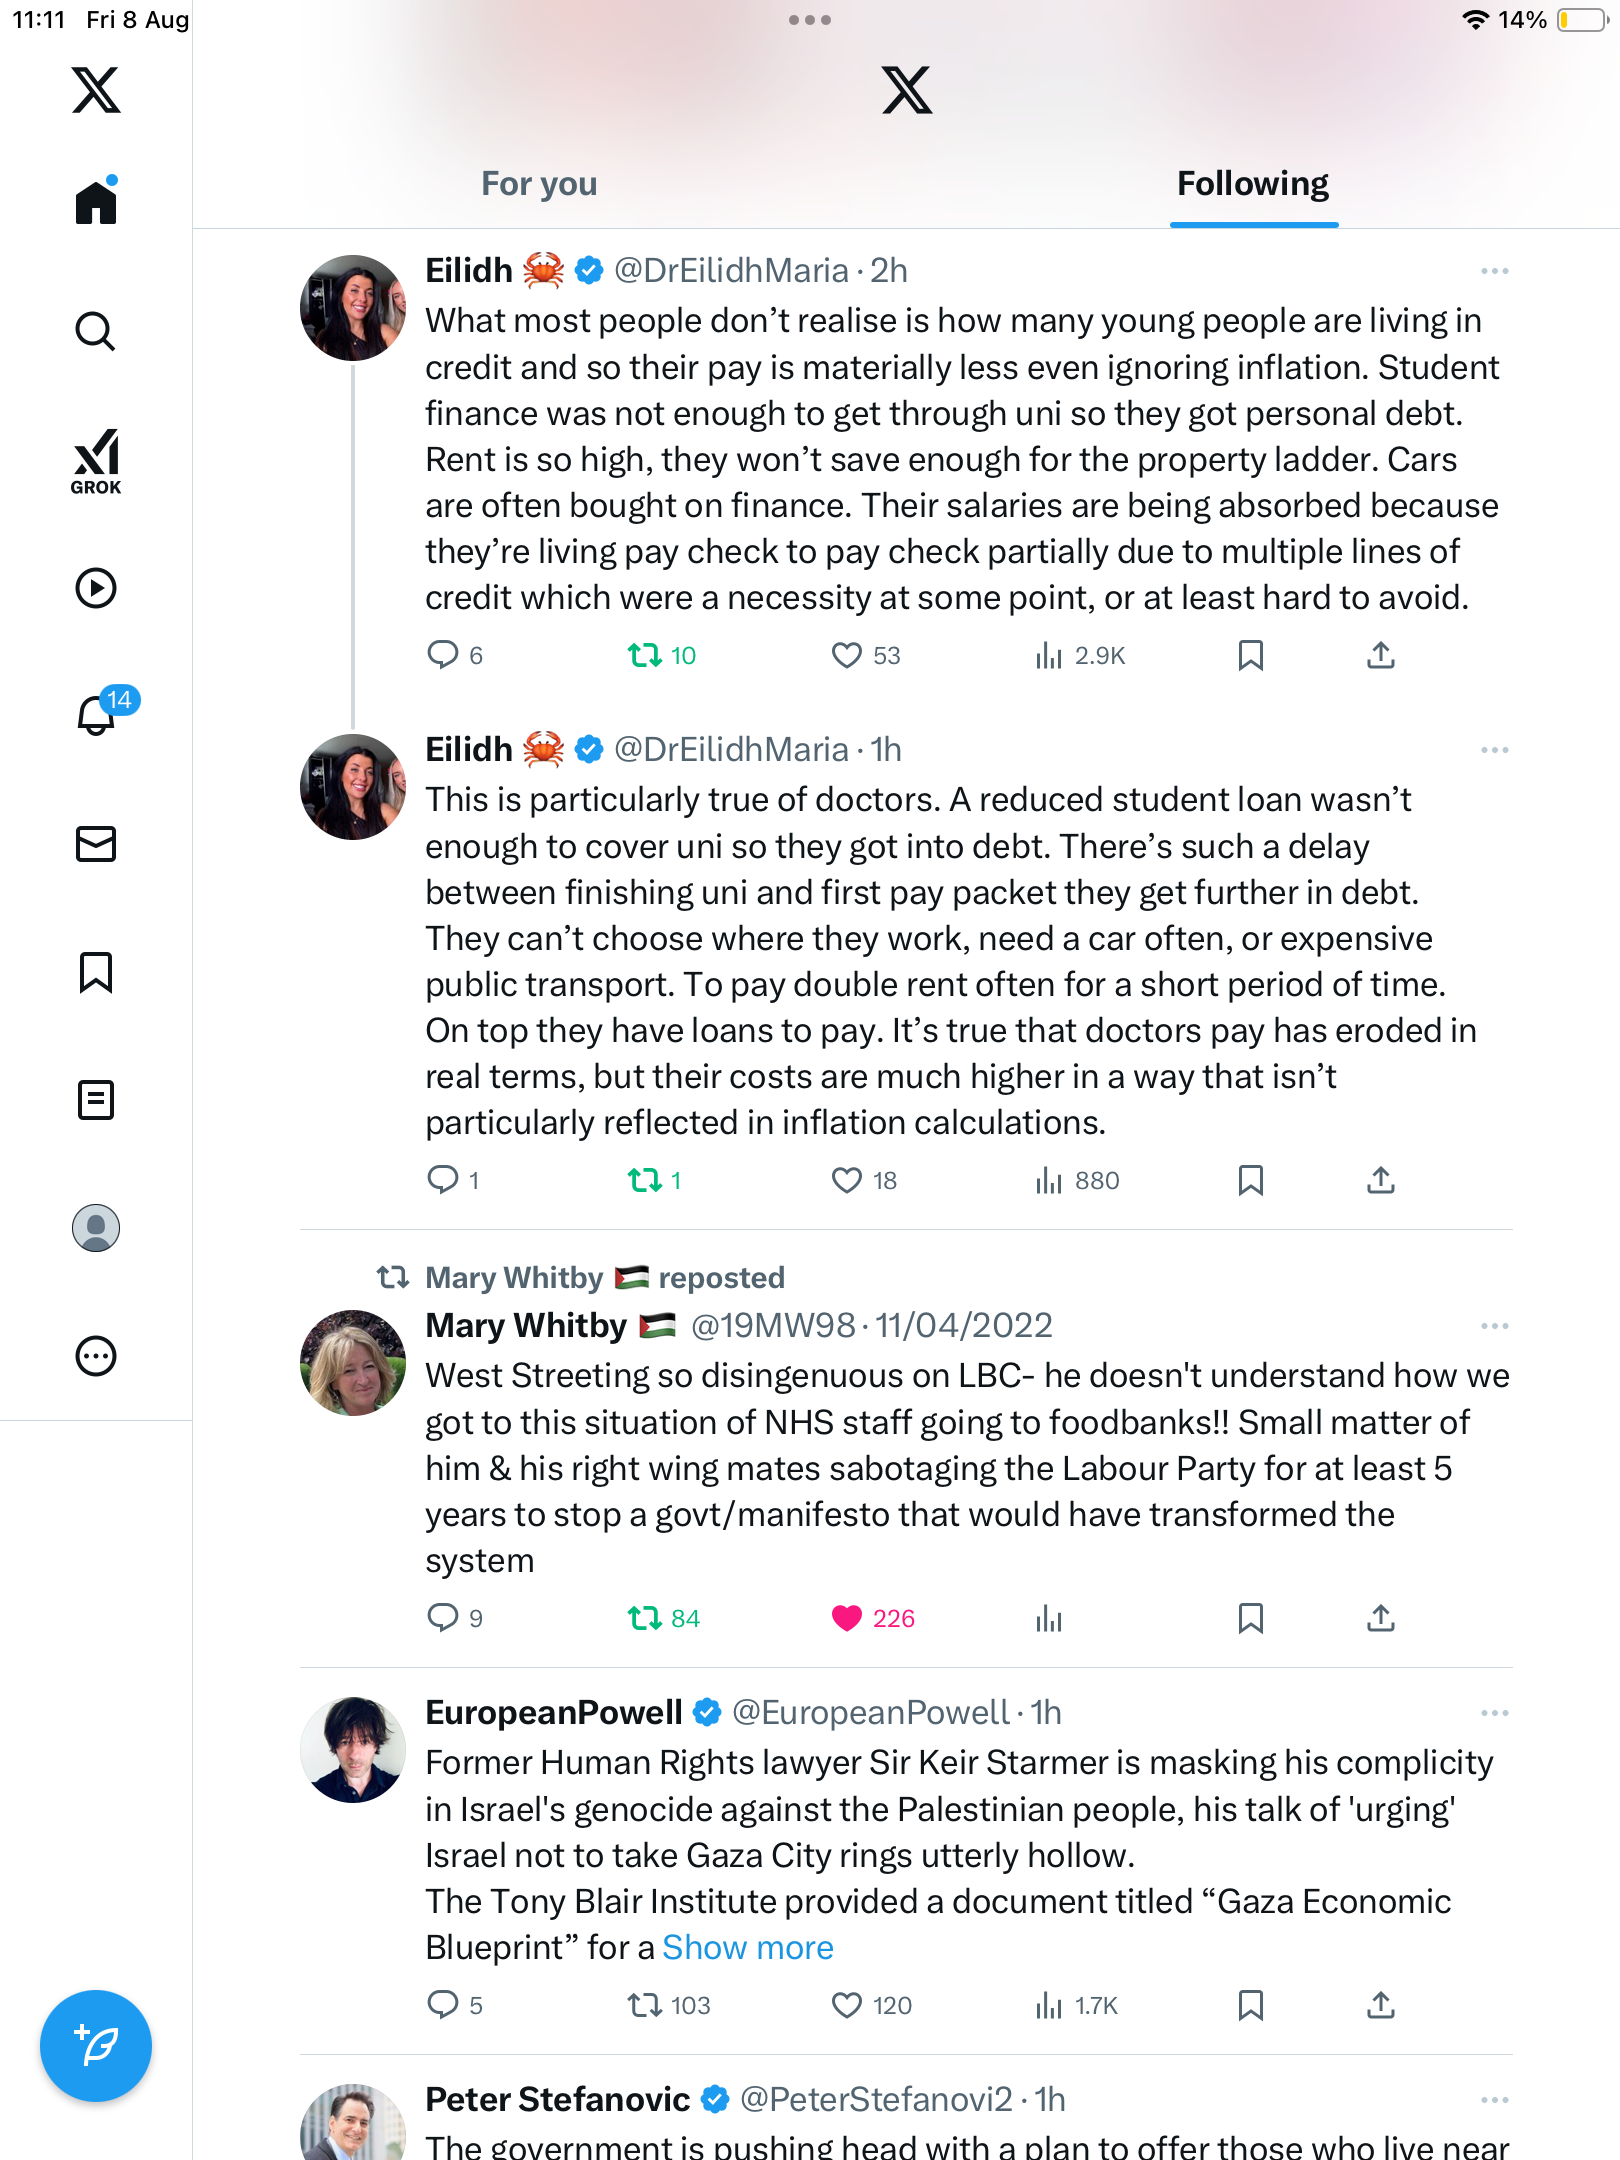Expand the sidebar More menu
This screenshot has height=2160, width=1620.
tap(96, 1356)
